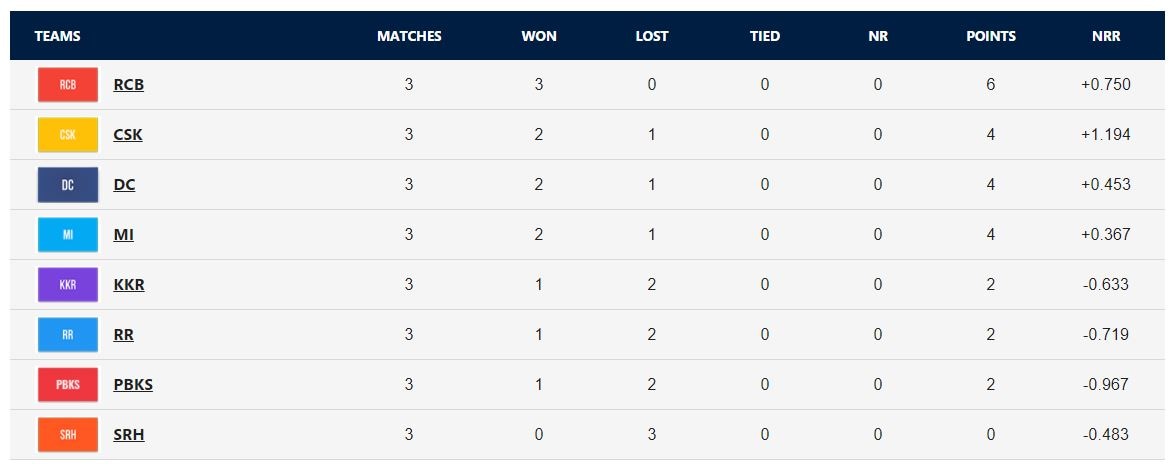The width and height of the screenshot is (1176, 473).
Task: Click RCB's NRR value +0.750
Action: [1106, 85]
